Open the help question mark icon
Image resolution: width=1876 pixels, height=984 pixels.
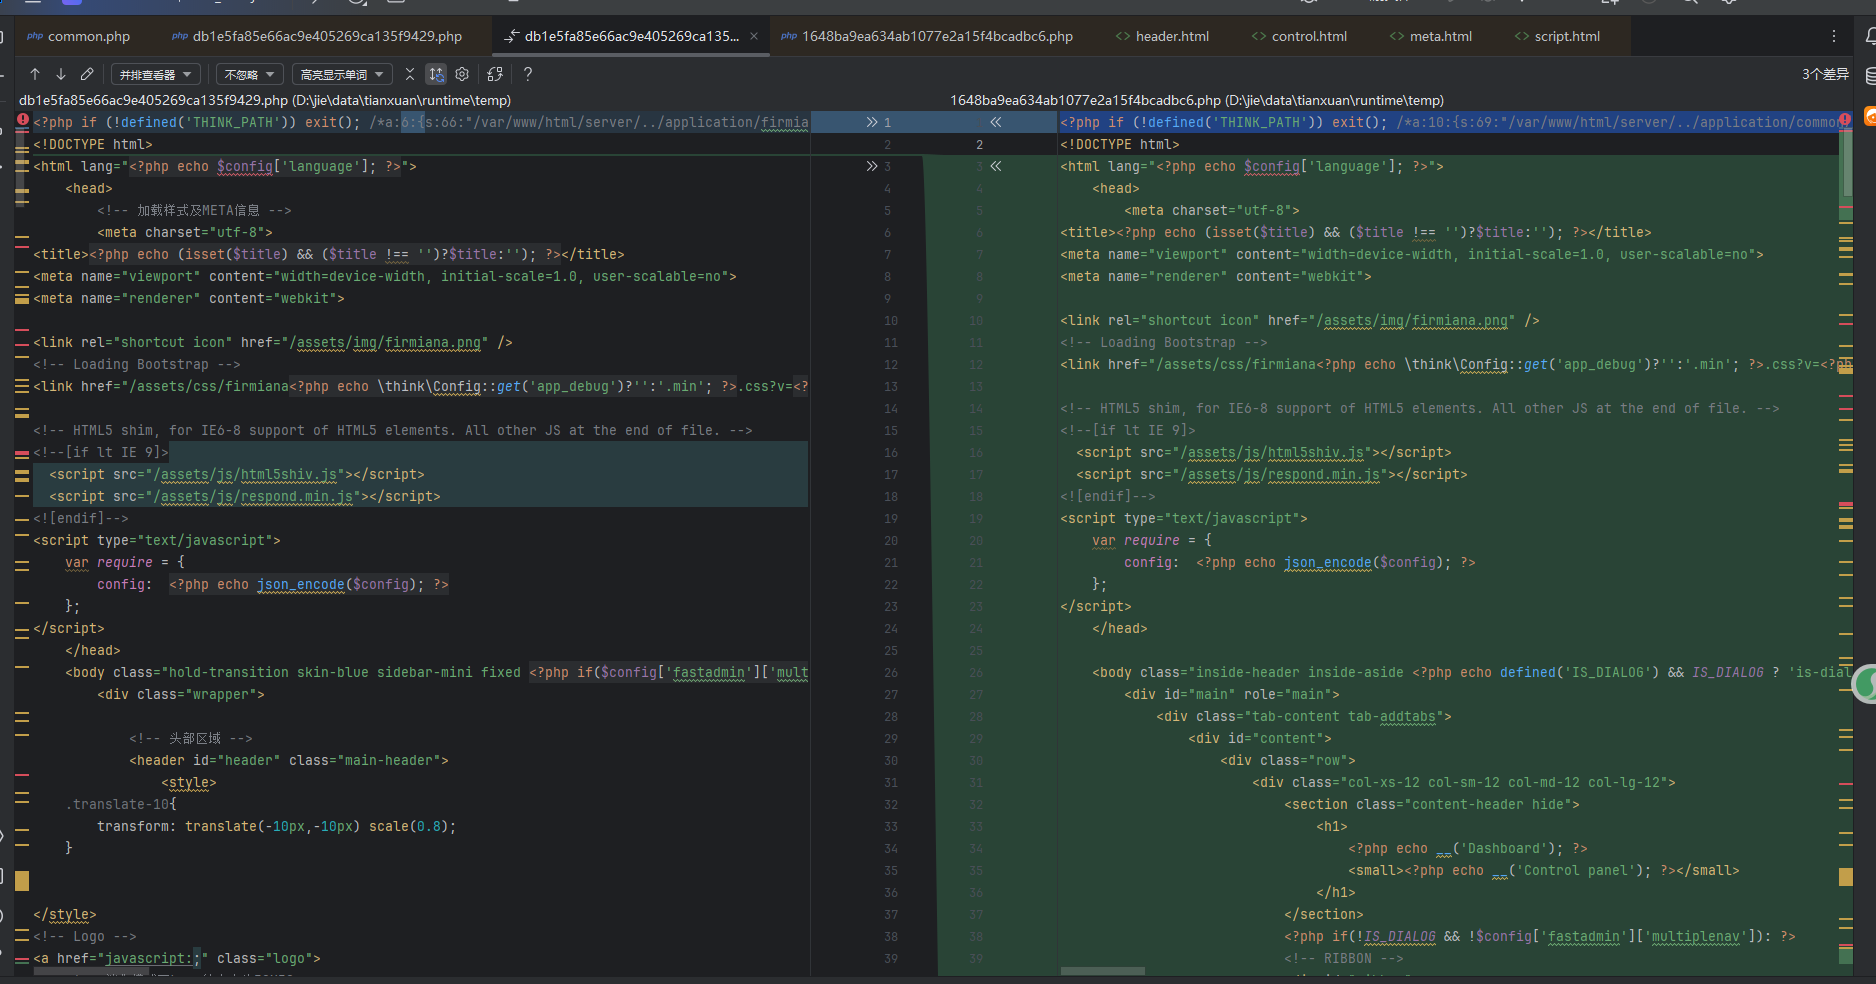(x=528, y=74)
